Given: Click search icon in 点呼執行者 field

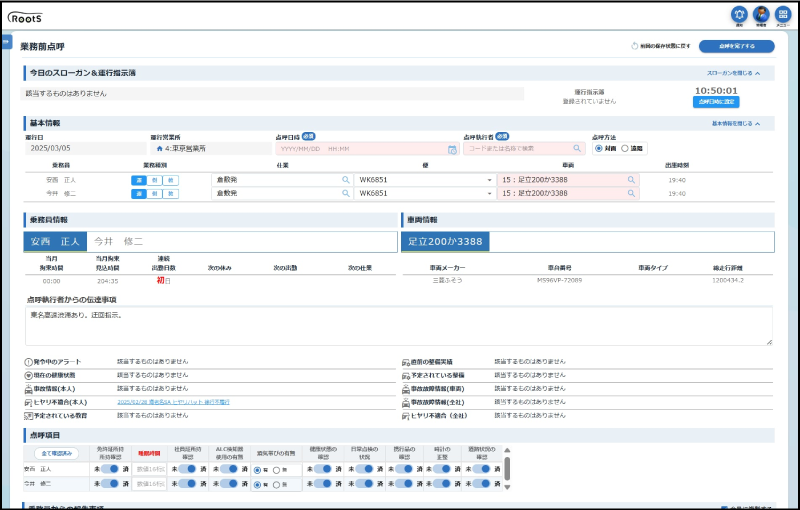Looking at the screenshot, I should [x=577, y=148].
